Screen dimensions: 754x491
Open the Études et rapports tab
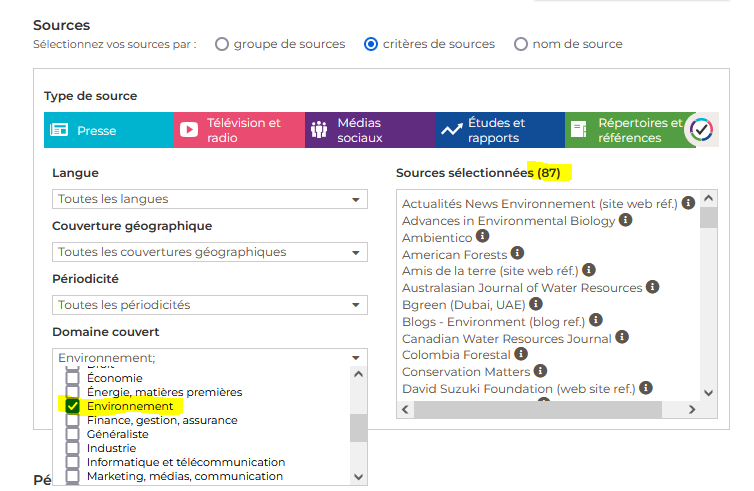(x=500, y=130)
